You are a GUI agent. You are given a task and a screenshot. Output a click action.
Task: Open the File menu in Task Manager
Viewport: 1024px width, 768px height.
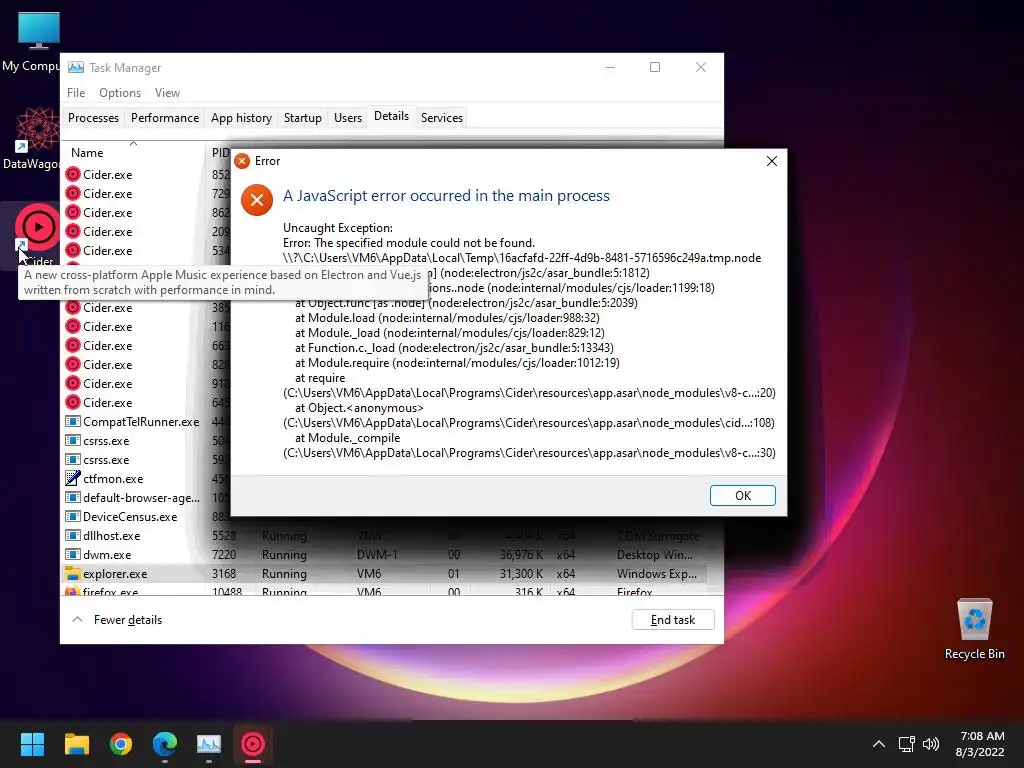pyautogui.click(x=76, y=93)
